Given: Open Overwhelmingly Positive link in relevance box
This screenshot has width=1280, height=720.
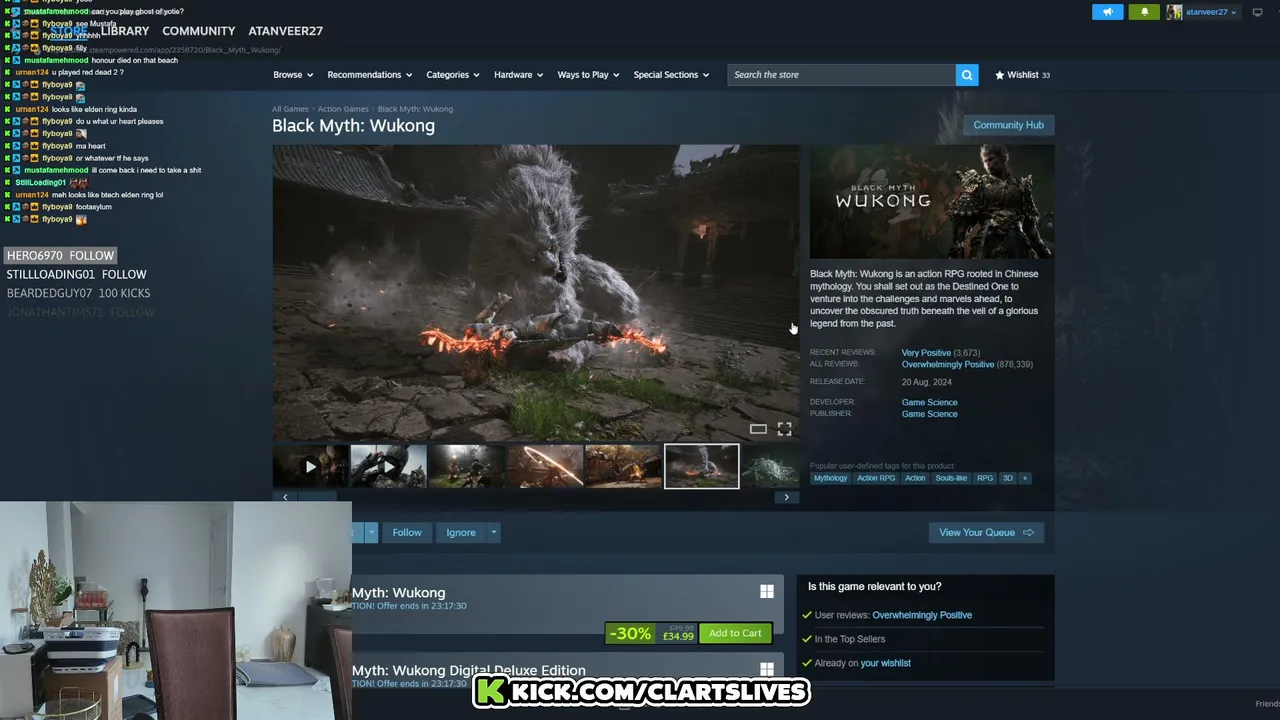Looking at the screenshot, I should (922, 615).
